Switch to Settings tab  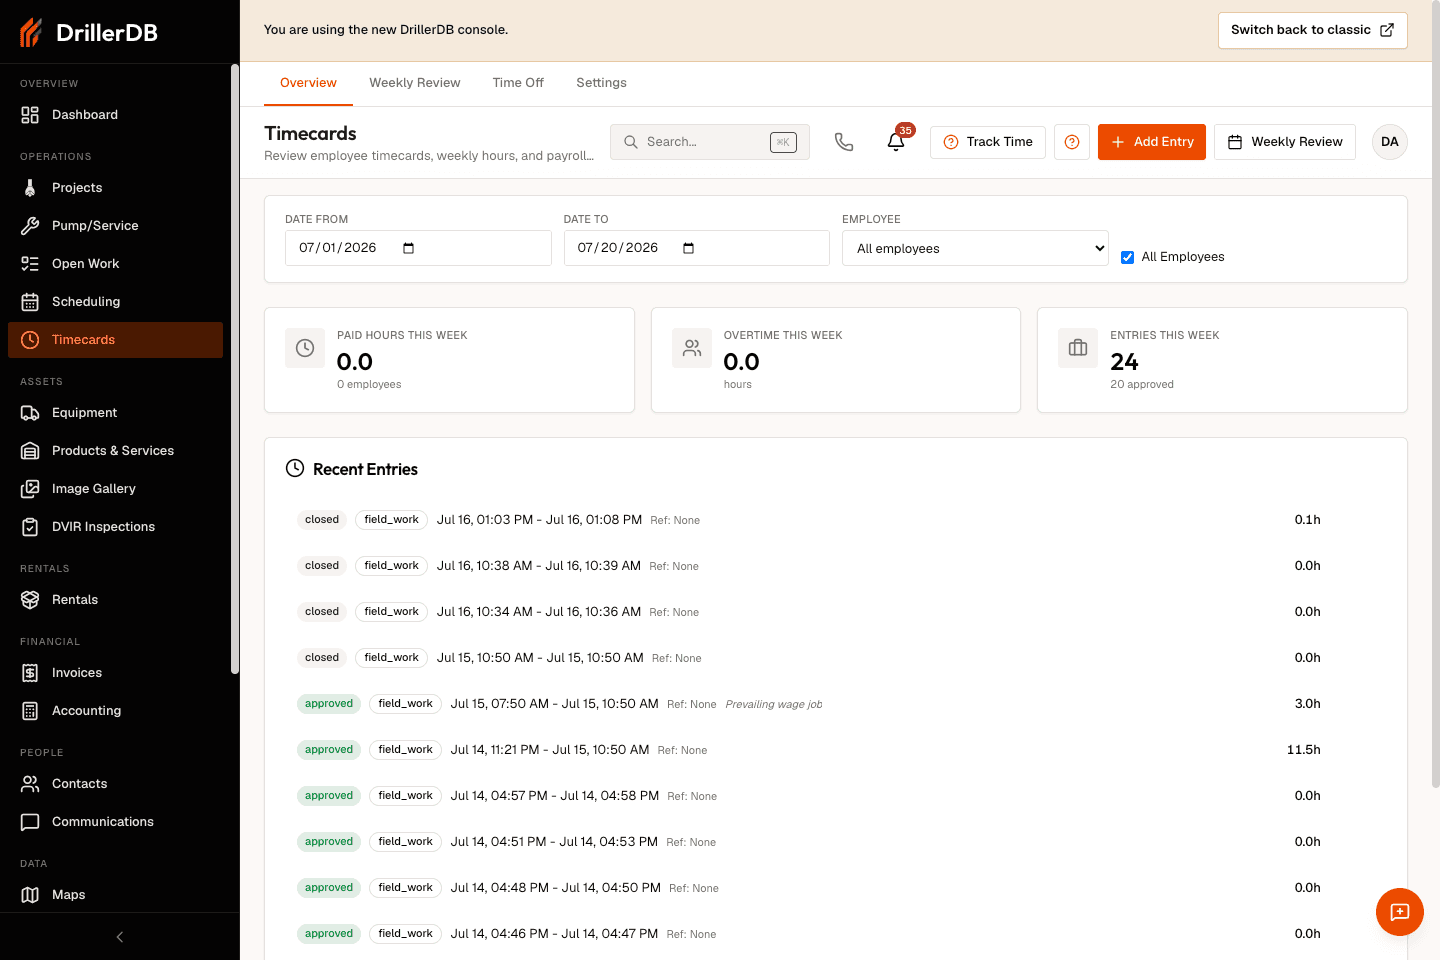601,83
